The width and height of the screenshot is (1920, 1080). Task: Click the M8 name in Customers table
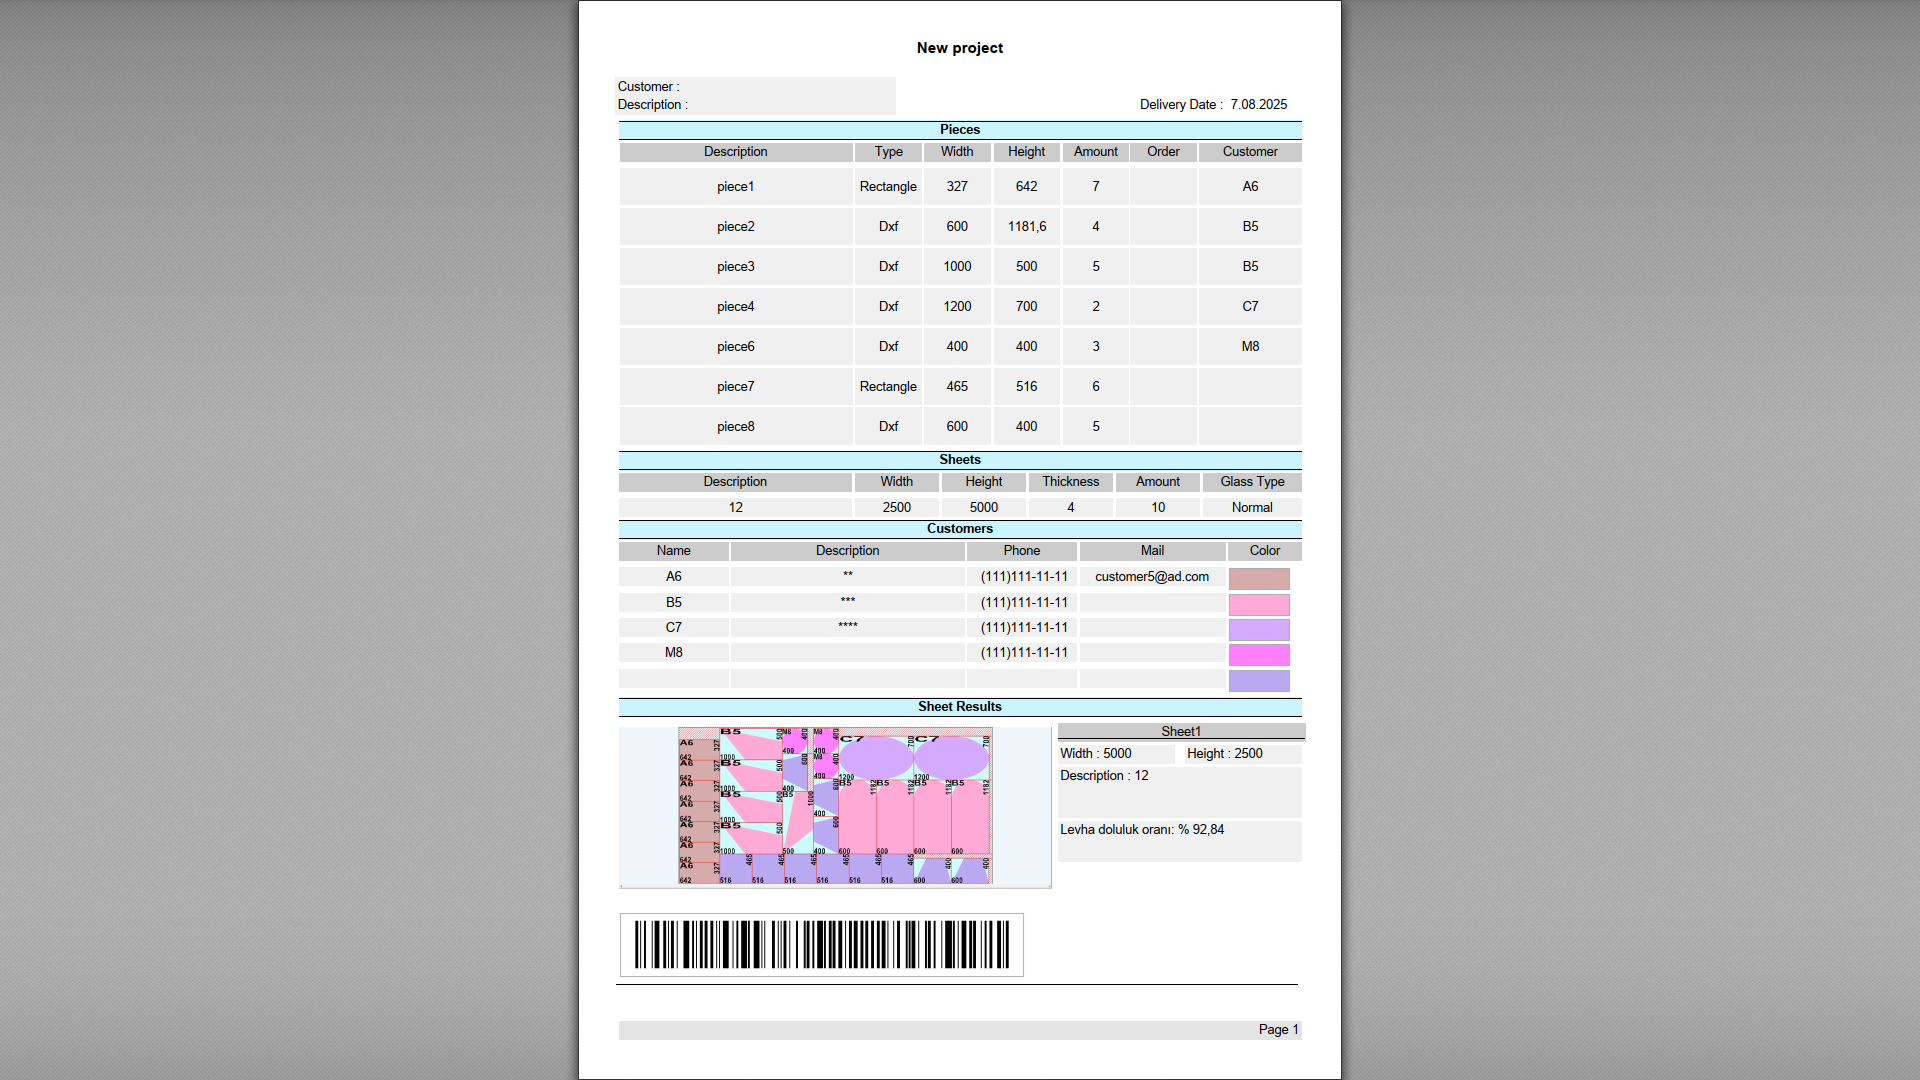[x=674, y=653]
